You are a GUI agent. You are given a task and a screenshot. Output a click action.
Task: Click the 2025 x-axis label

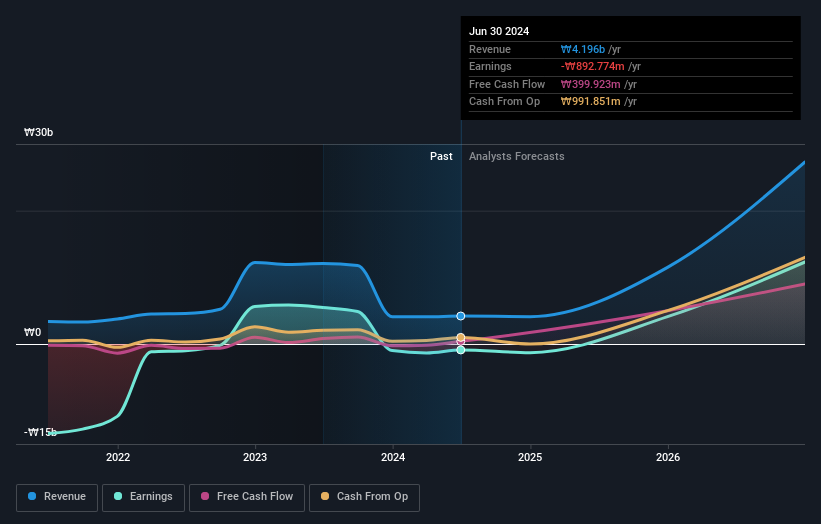coord(530,457)
